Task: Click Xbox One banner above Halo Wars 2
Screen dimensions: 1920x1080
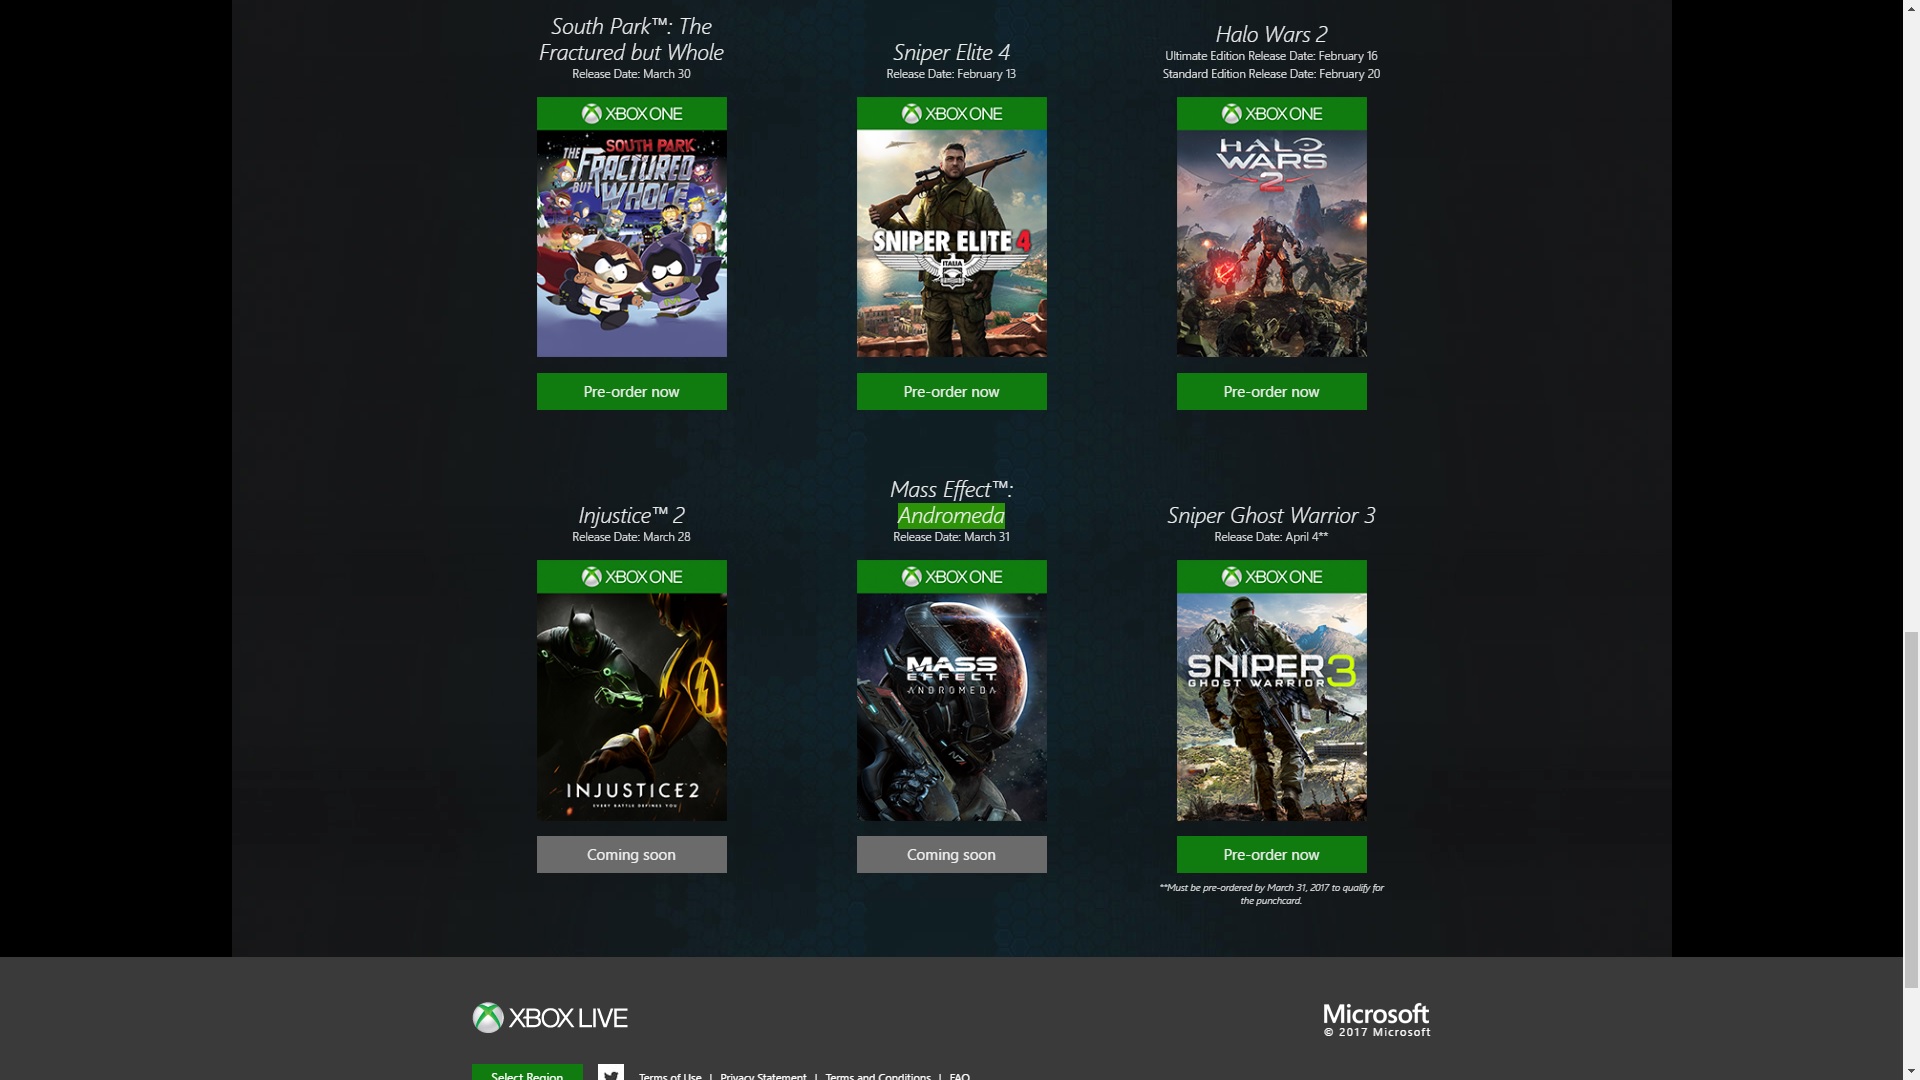Action: pyautogui.click(x=1272, y=114)
